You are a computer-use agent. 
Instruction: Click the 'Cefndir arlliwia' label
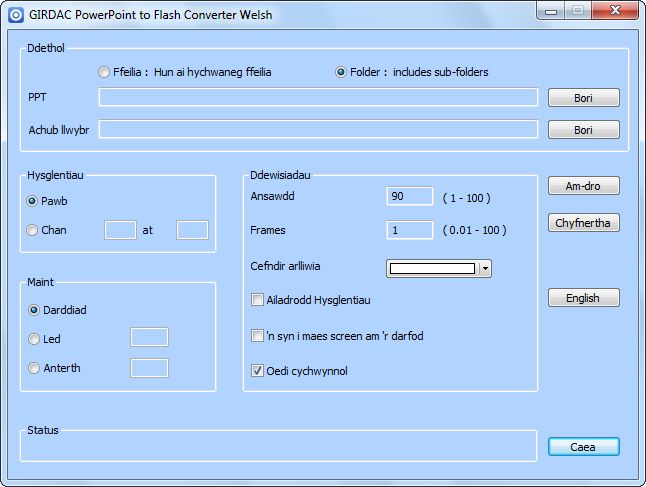[x=285, y=266]
